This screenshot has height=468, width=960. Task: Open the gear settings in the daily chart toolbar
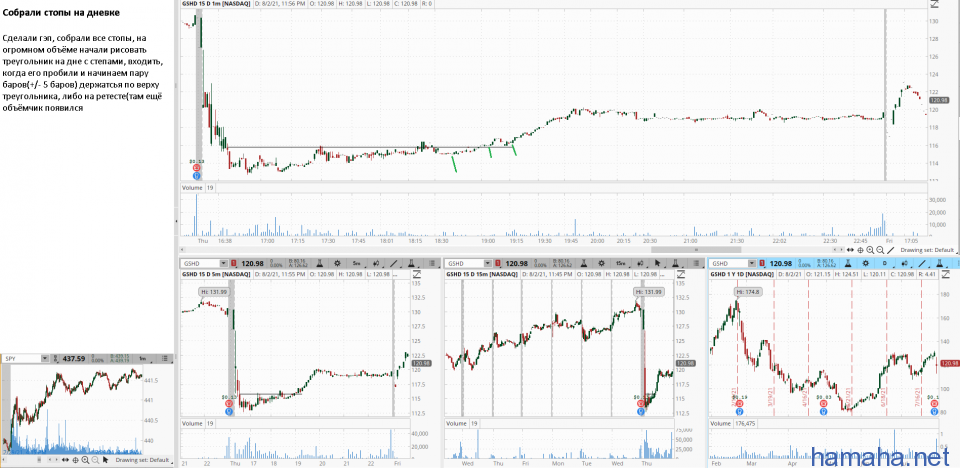[866, 263]
